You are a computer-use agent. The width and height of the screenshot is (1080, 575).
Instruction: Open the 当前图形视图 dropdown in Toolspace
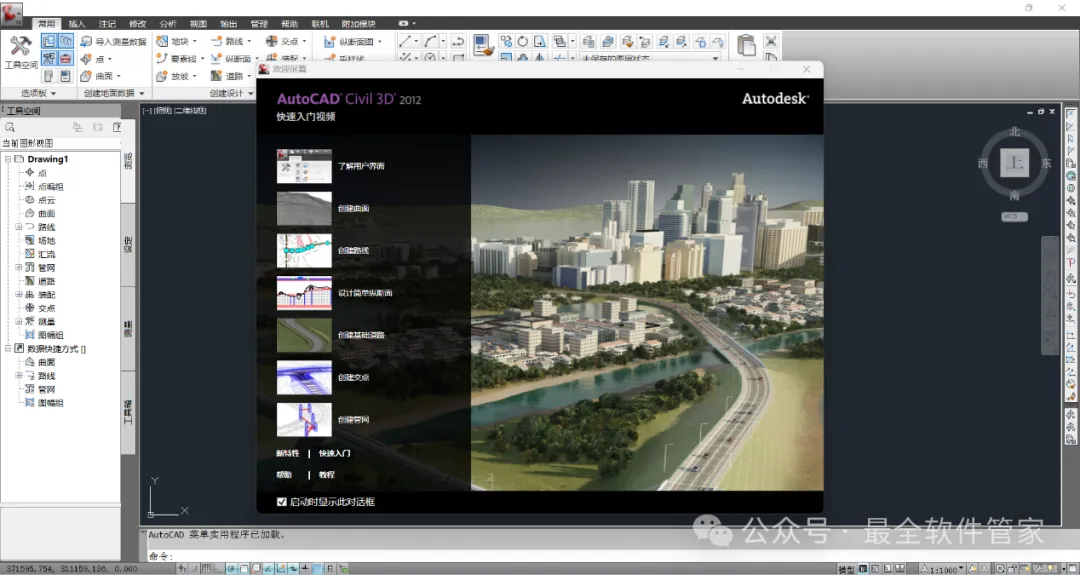coord(61,143)
